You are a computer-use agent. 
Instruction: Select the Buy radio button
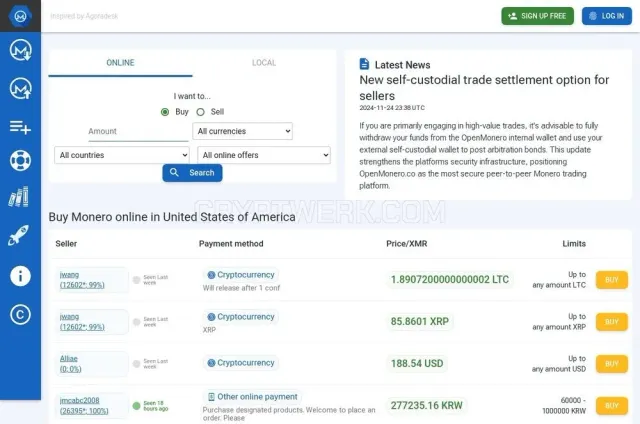pos(165,112)
